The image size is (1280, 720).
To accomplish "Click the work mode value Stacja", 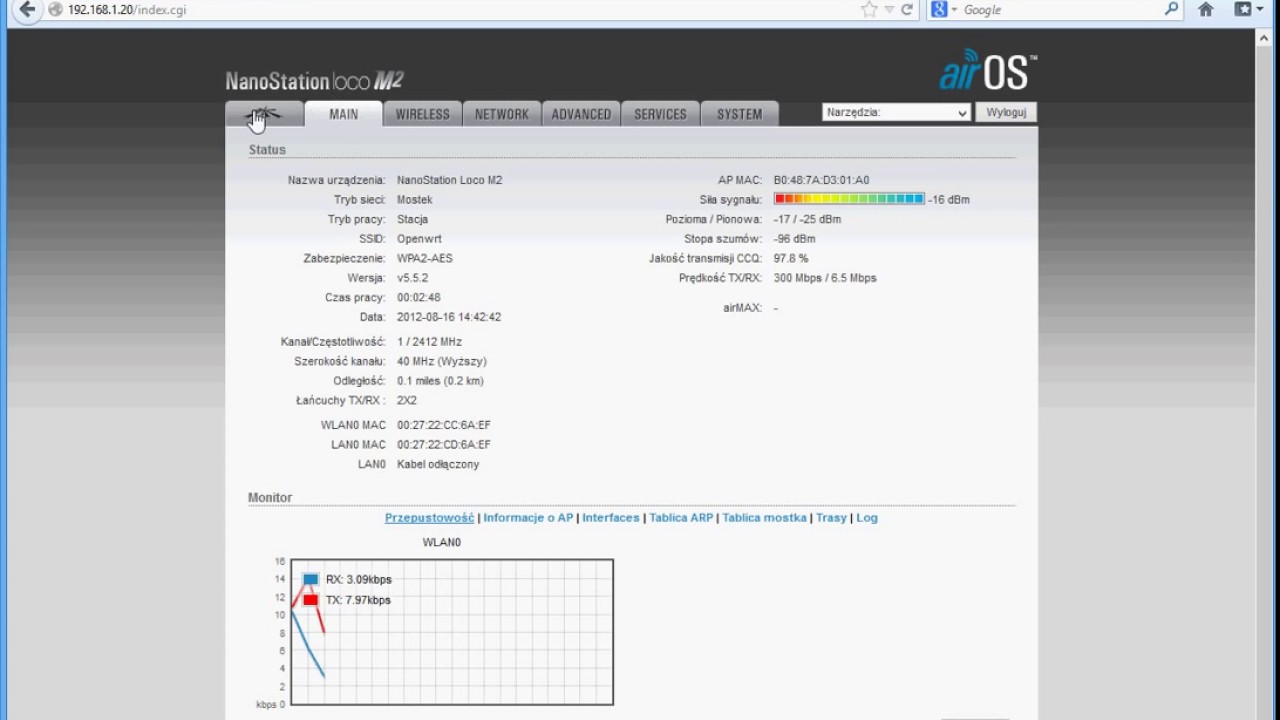I will pyautogui.click(x=412, y=219).
